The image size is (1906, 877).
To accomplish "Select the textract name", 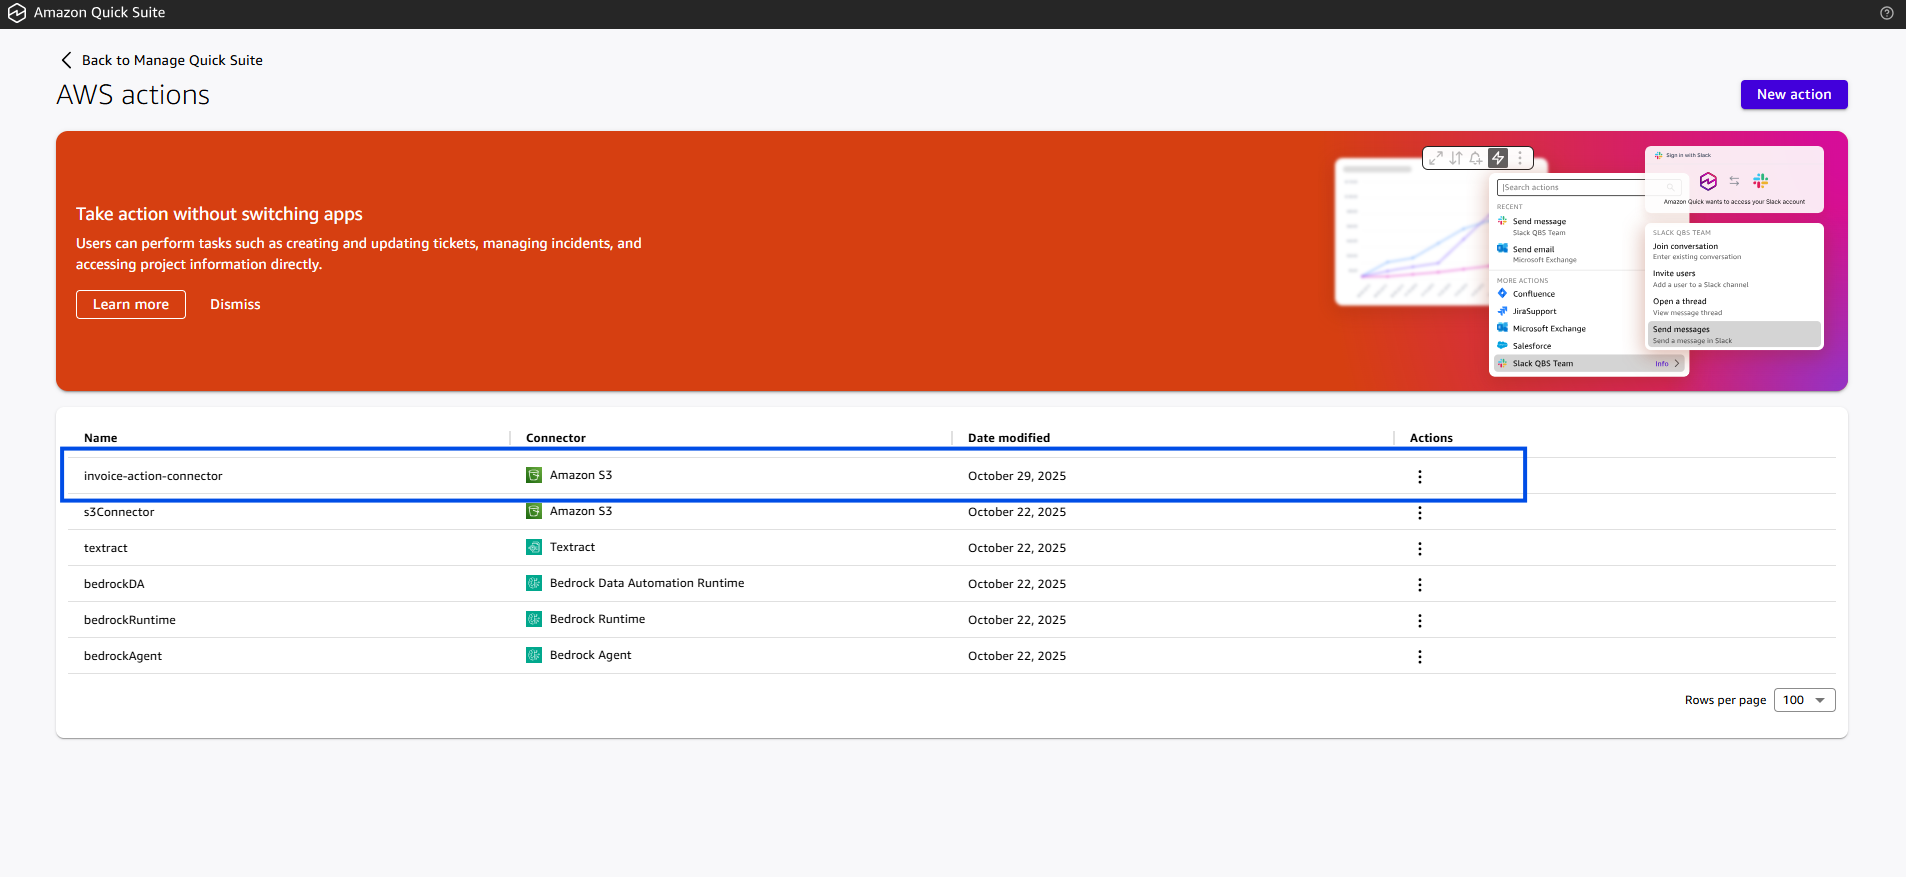I will [x=106, y=548].
